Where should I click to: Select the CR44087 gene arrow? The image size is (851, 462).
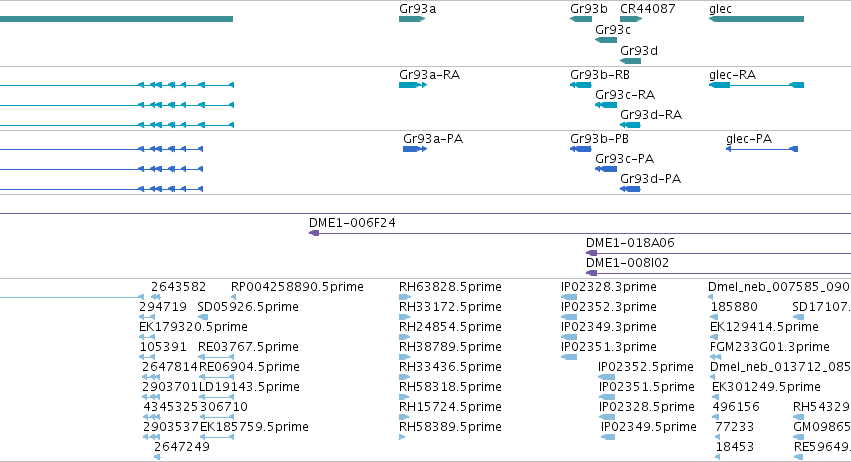(631, 19)
